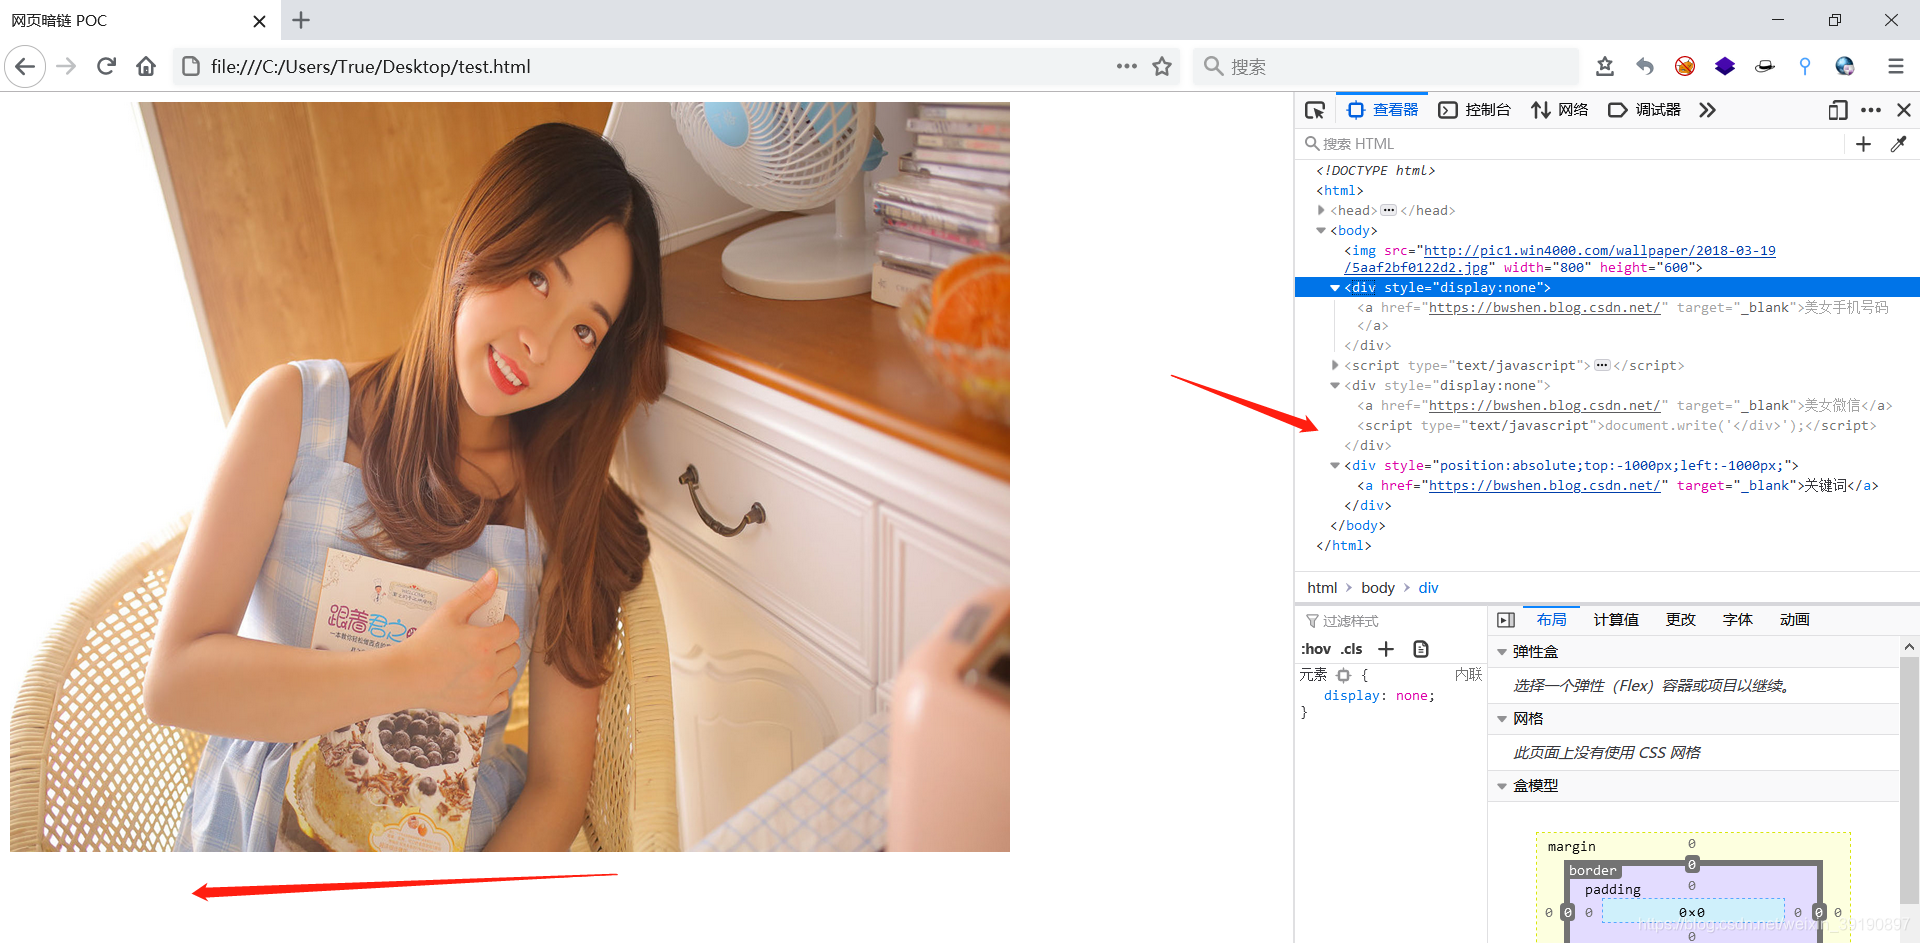Click the href link for 美女手机号码
Image resolution: width=1920 pixels, height=943 pixels.
click(x=1544, y=308)
